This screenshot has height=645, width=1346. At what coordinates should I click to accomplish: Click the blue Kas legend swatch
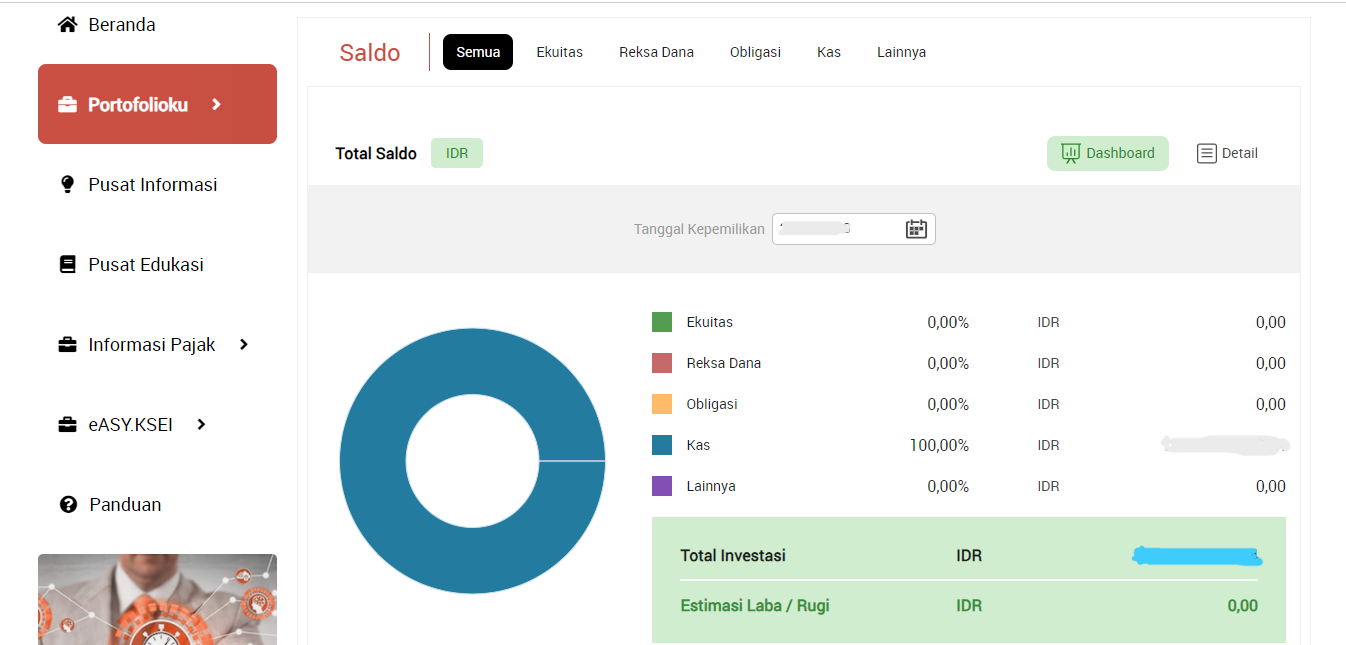click(662, 445)
